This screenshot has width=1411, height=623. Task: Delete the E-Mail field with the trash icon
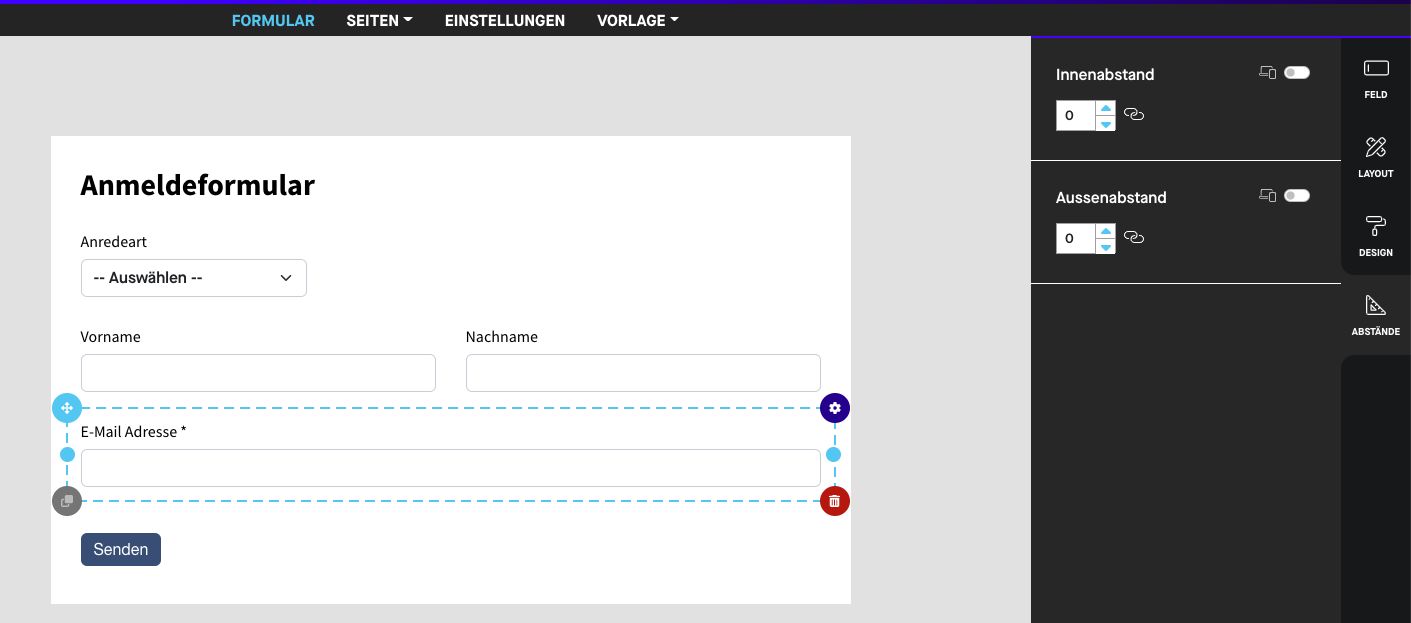(835, 501)
